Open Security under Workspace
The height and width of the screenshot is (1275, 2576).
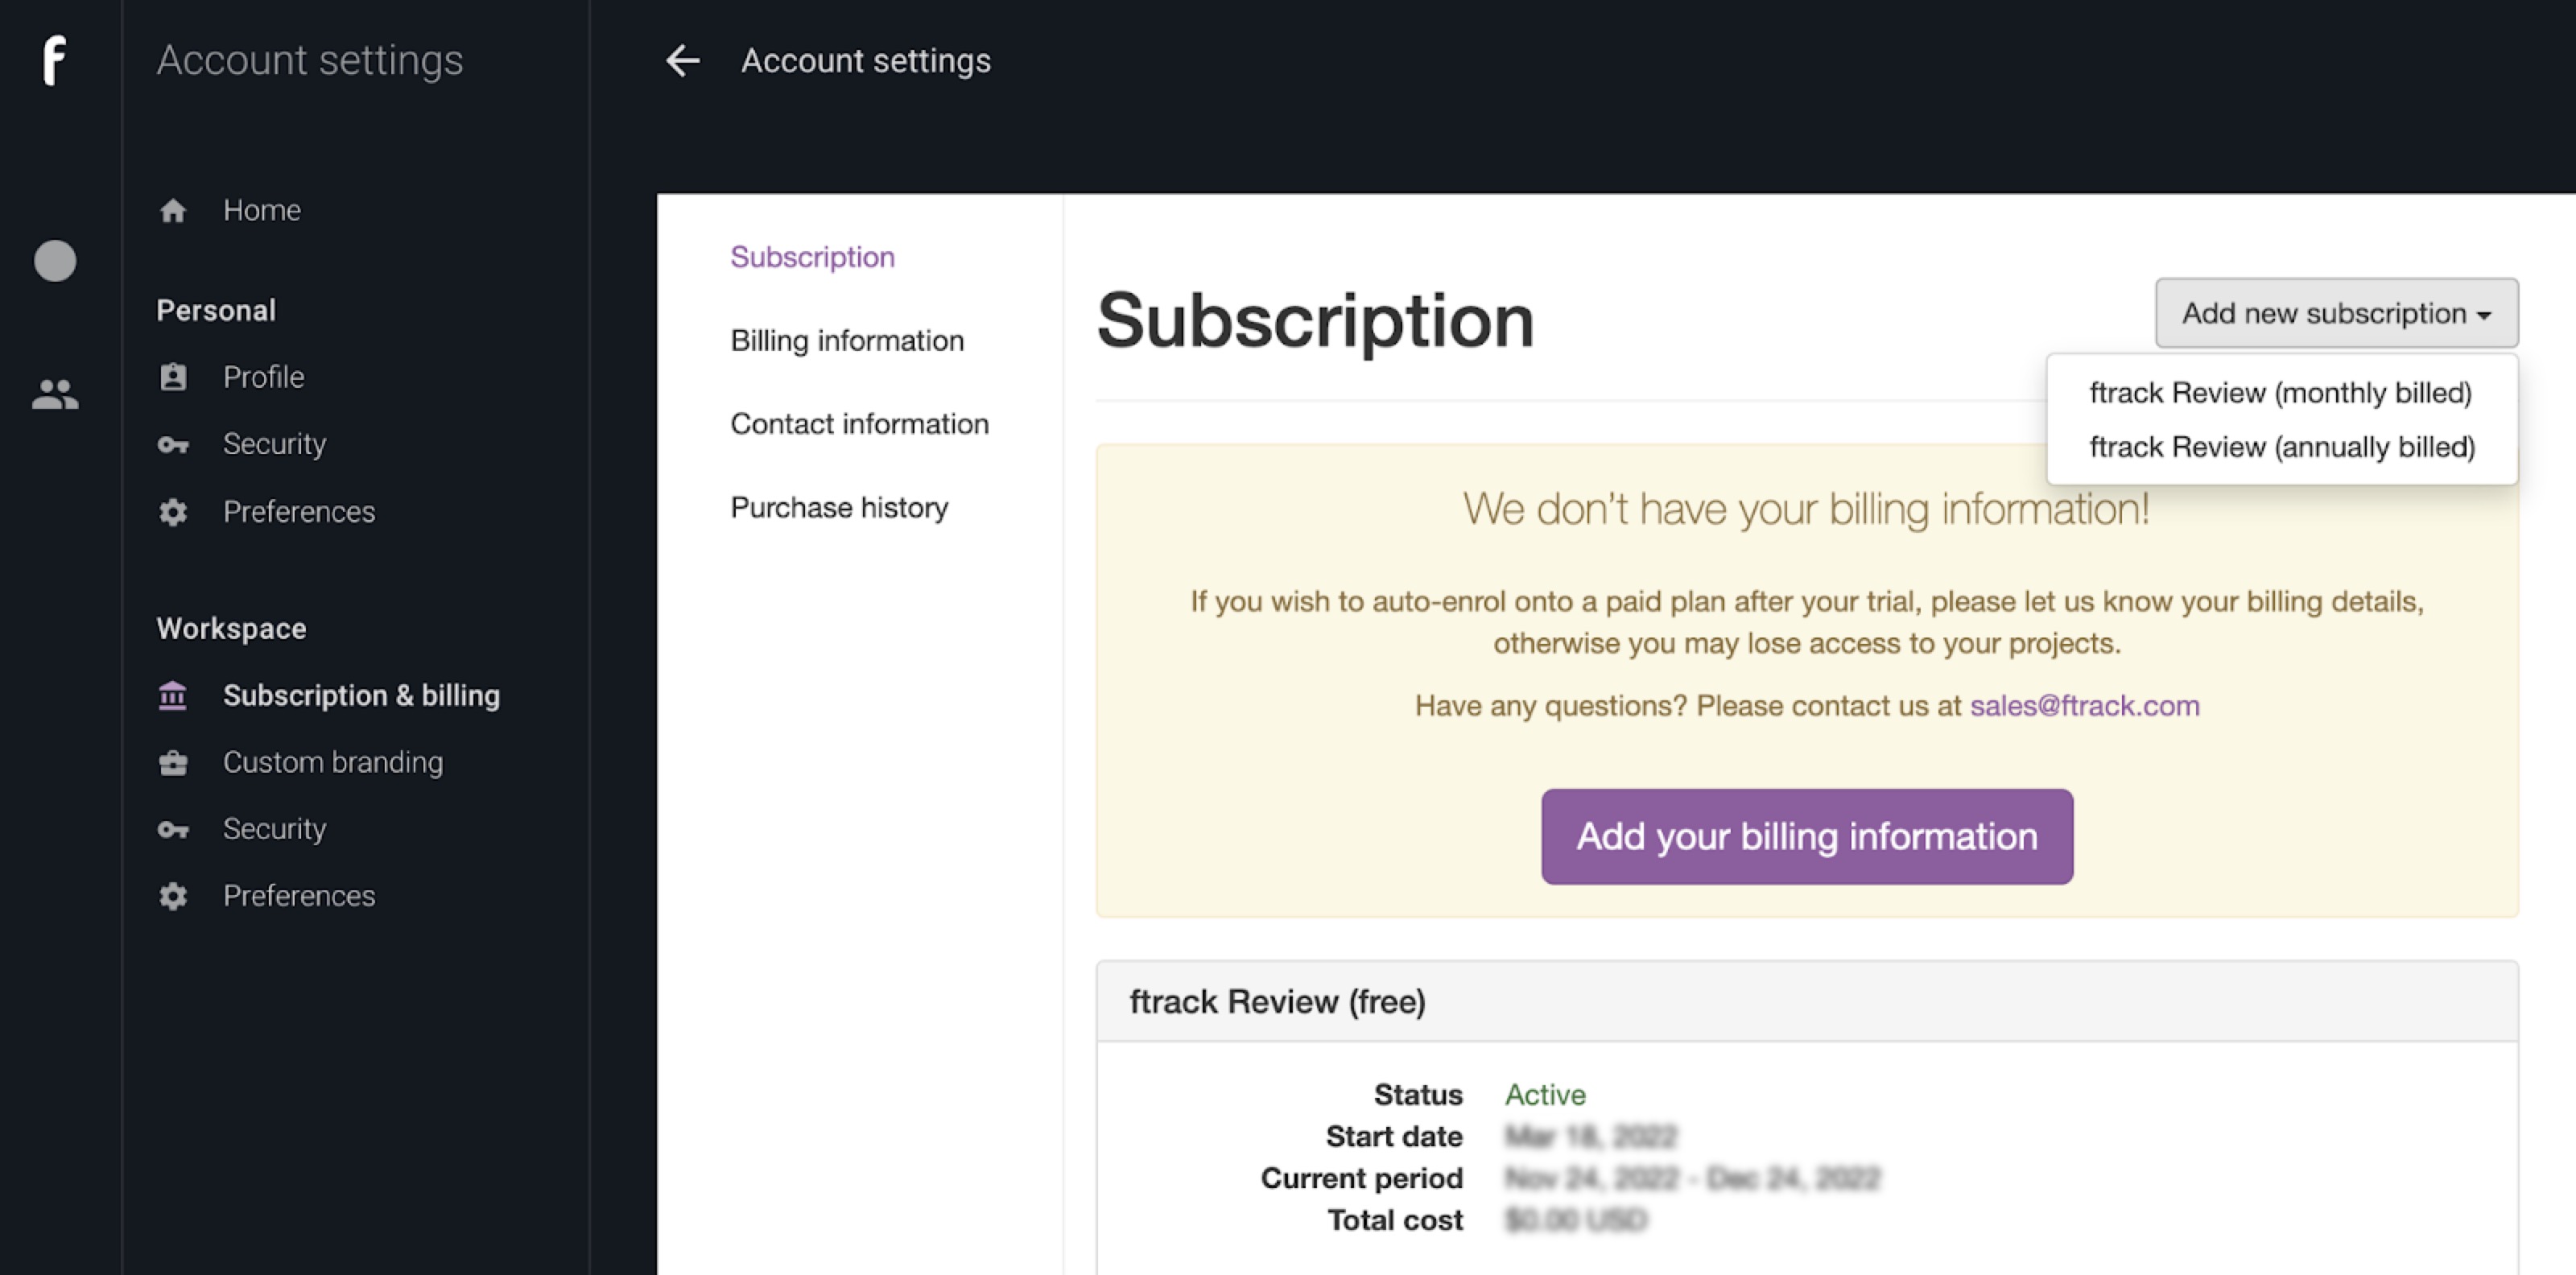(x=275, y=829)
